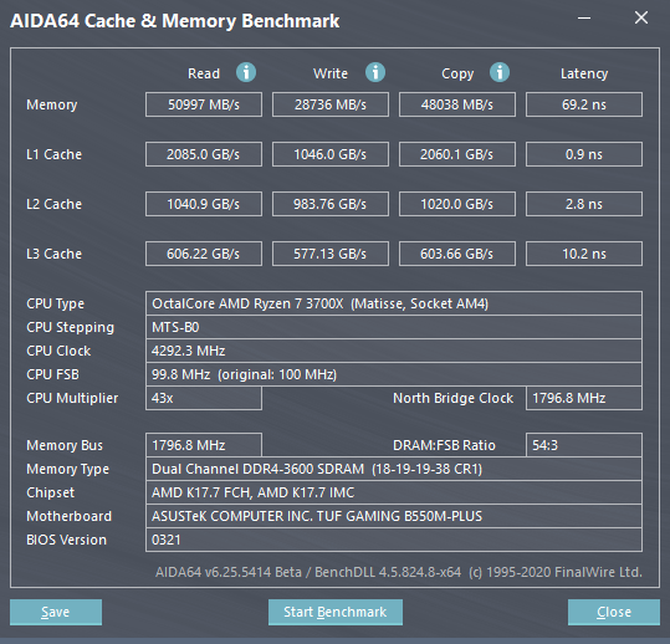
Task: Click the DRAM:FSB Ratio value
Action: click(x=584, y=445)
